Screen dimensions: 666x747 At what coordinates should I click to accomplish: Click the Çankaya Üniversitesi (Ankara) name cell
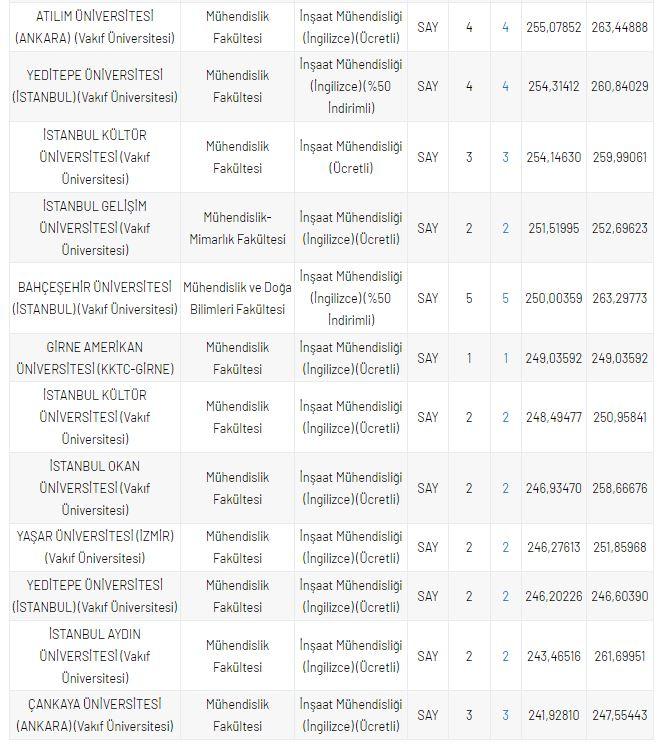click(x=94, y=715)
